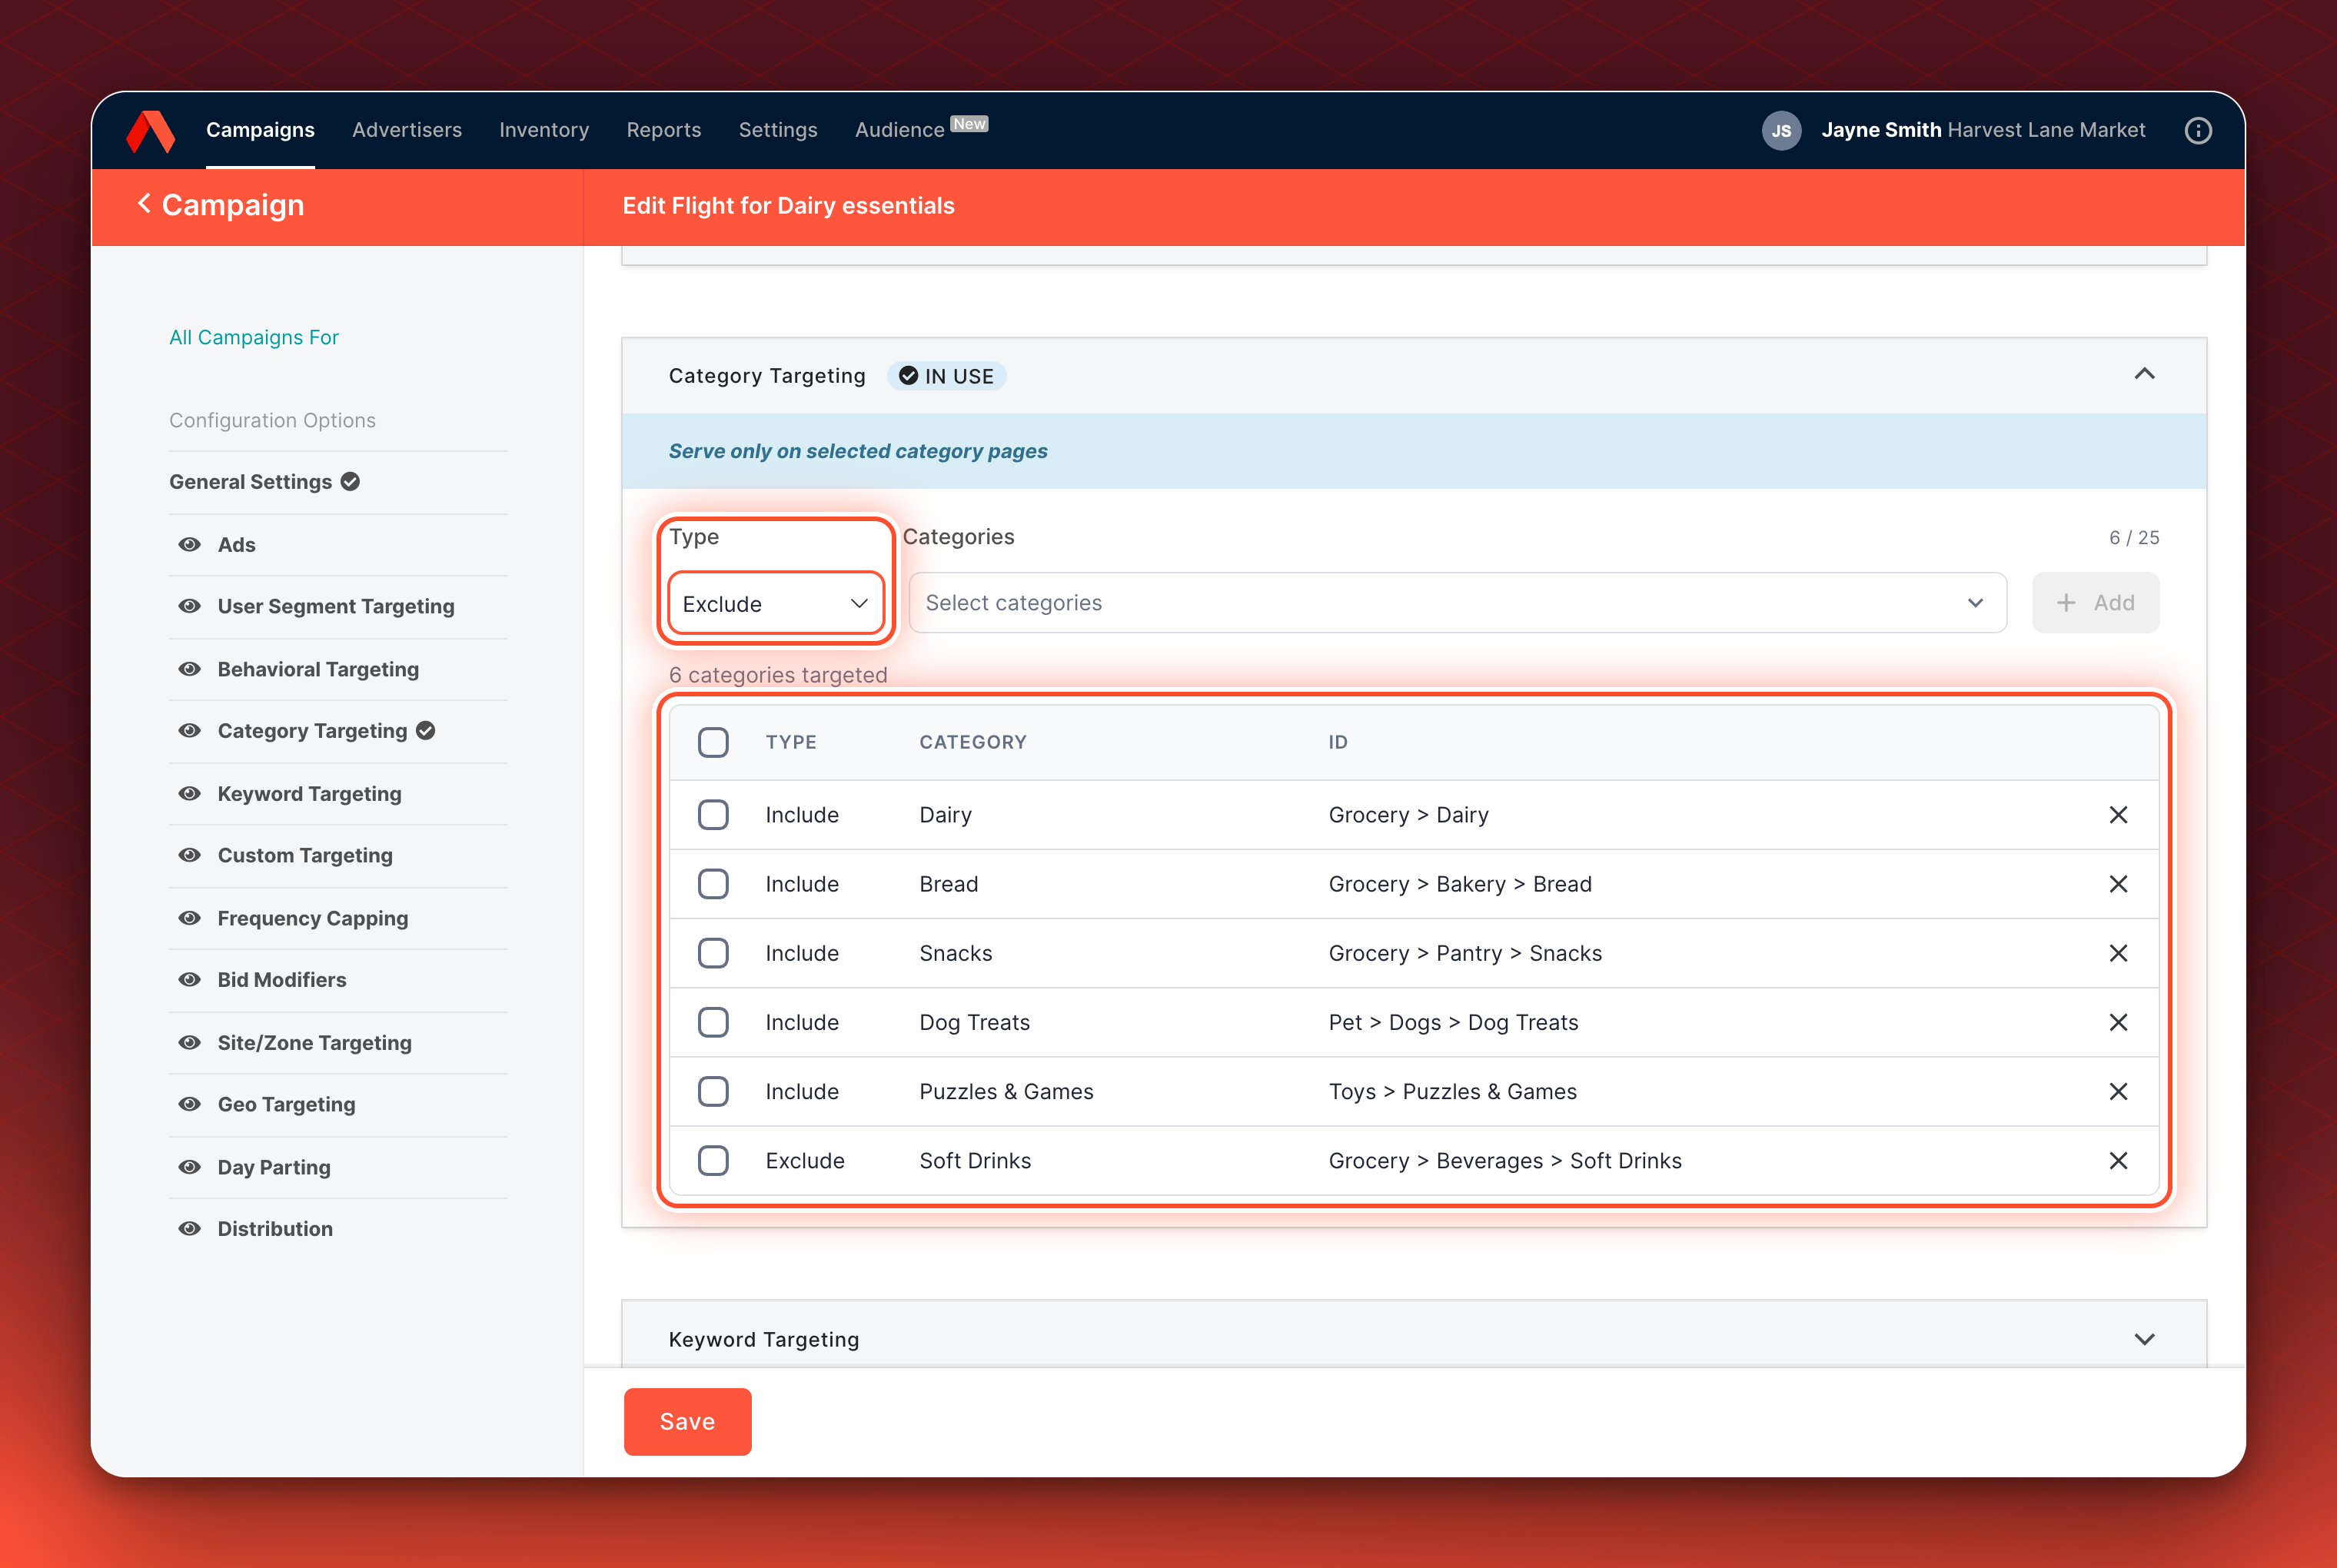Viewport: 2337px width, 1568px height.
Task: Remove the Dairy category row
Action: (x=2118, y=815)
